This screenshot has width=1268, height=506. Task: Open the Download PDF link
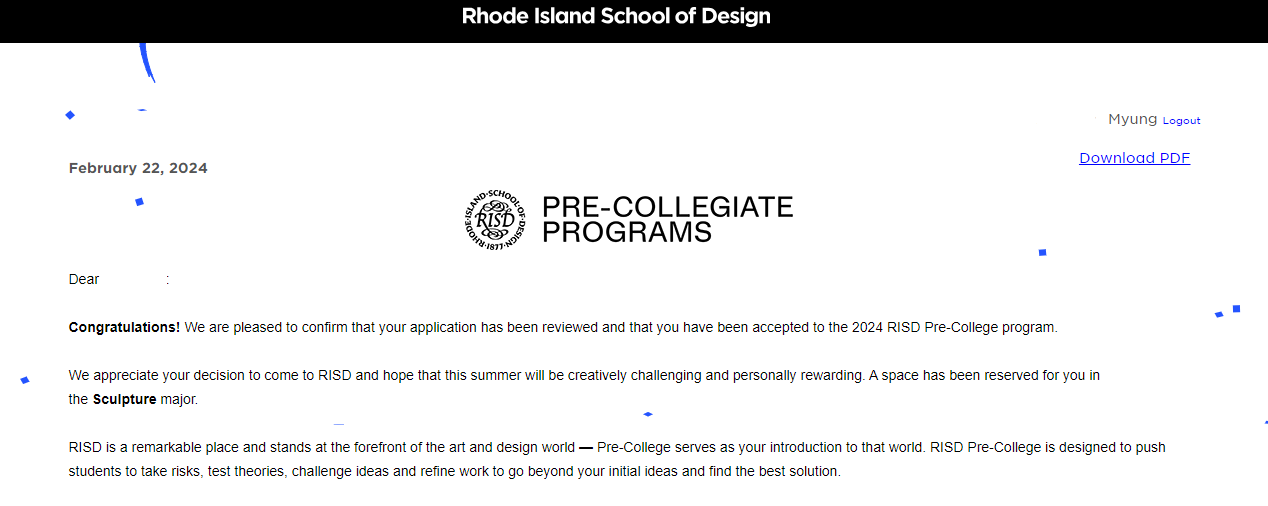click(x=1134, y=158)
